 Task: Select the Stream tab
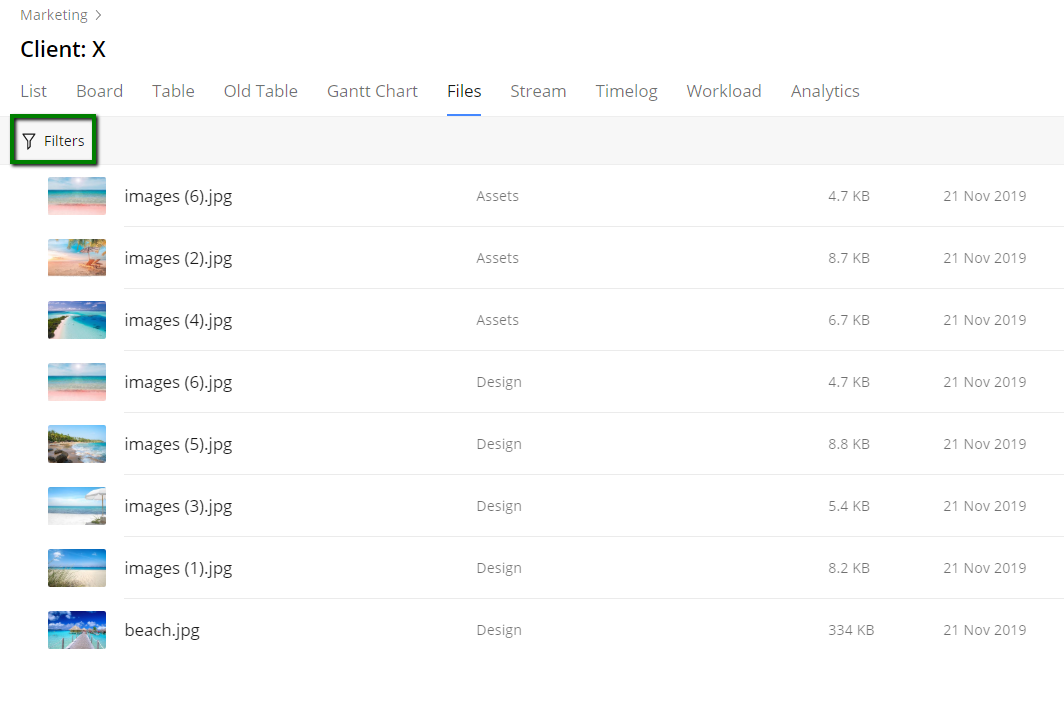[x=538, y=91]
